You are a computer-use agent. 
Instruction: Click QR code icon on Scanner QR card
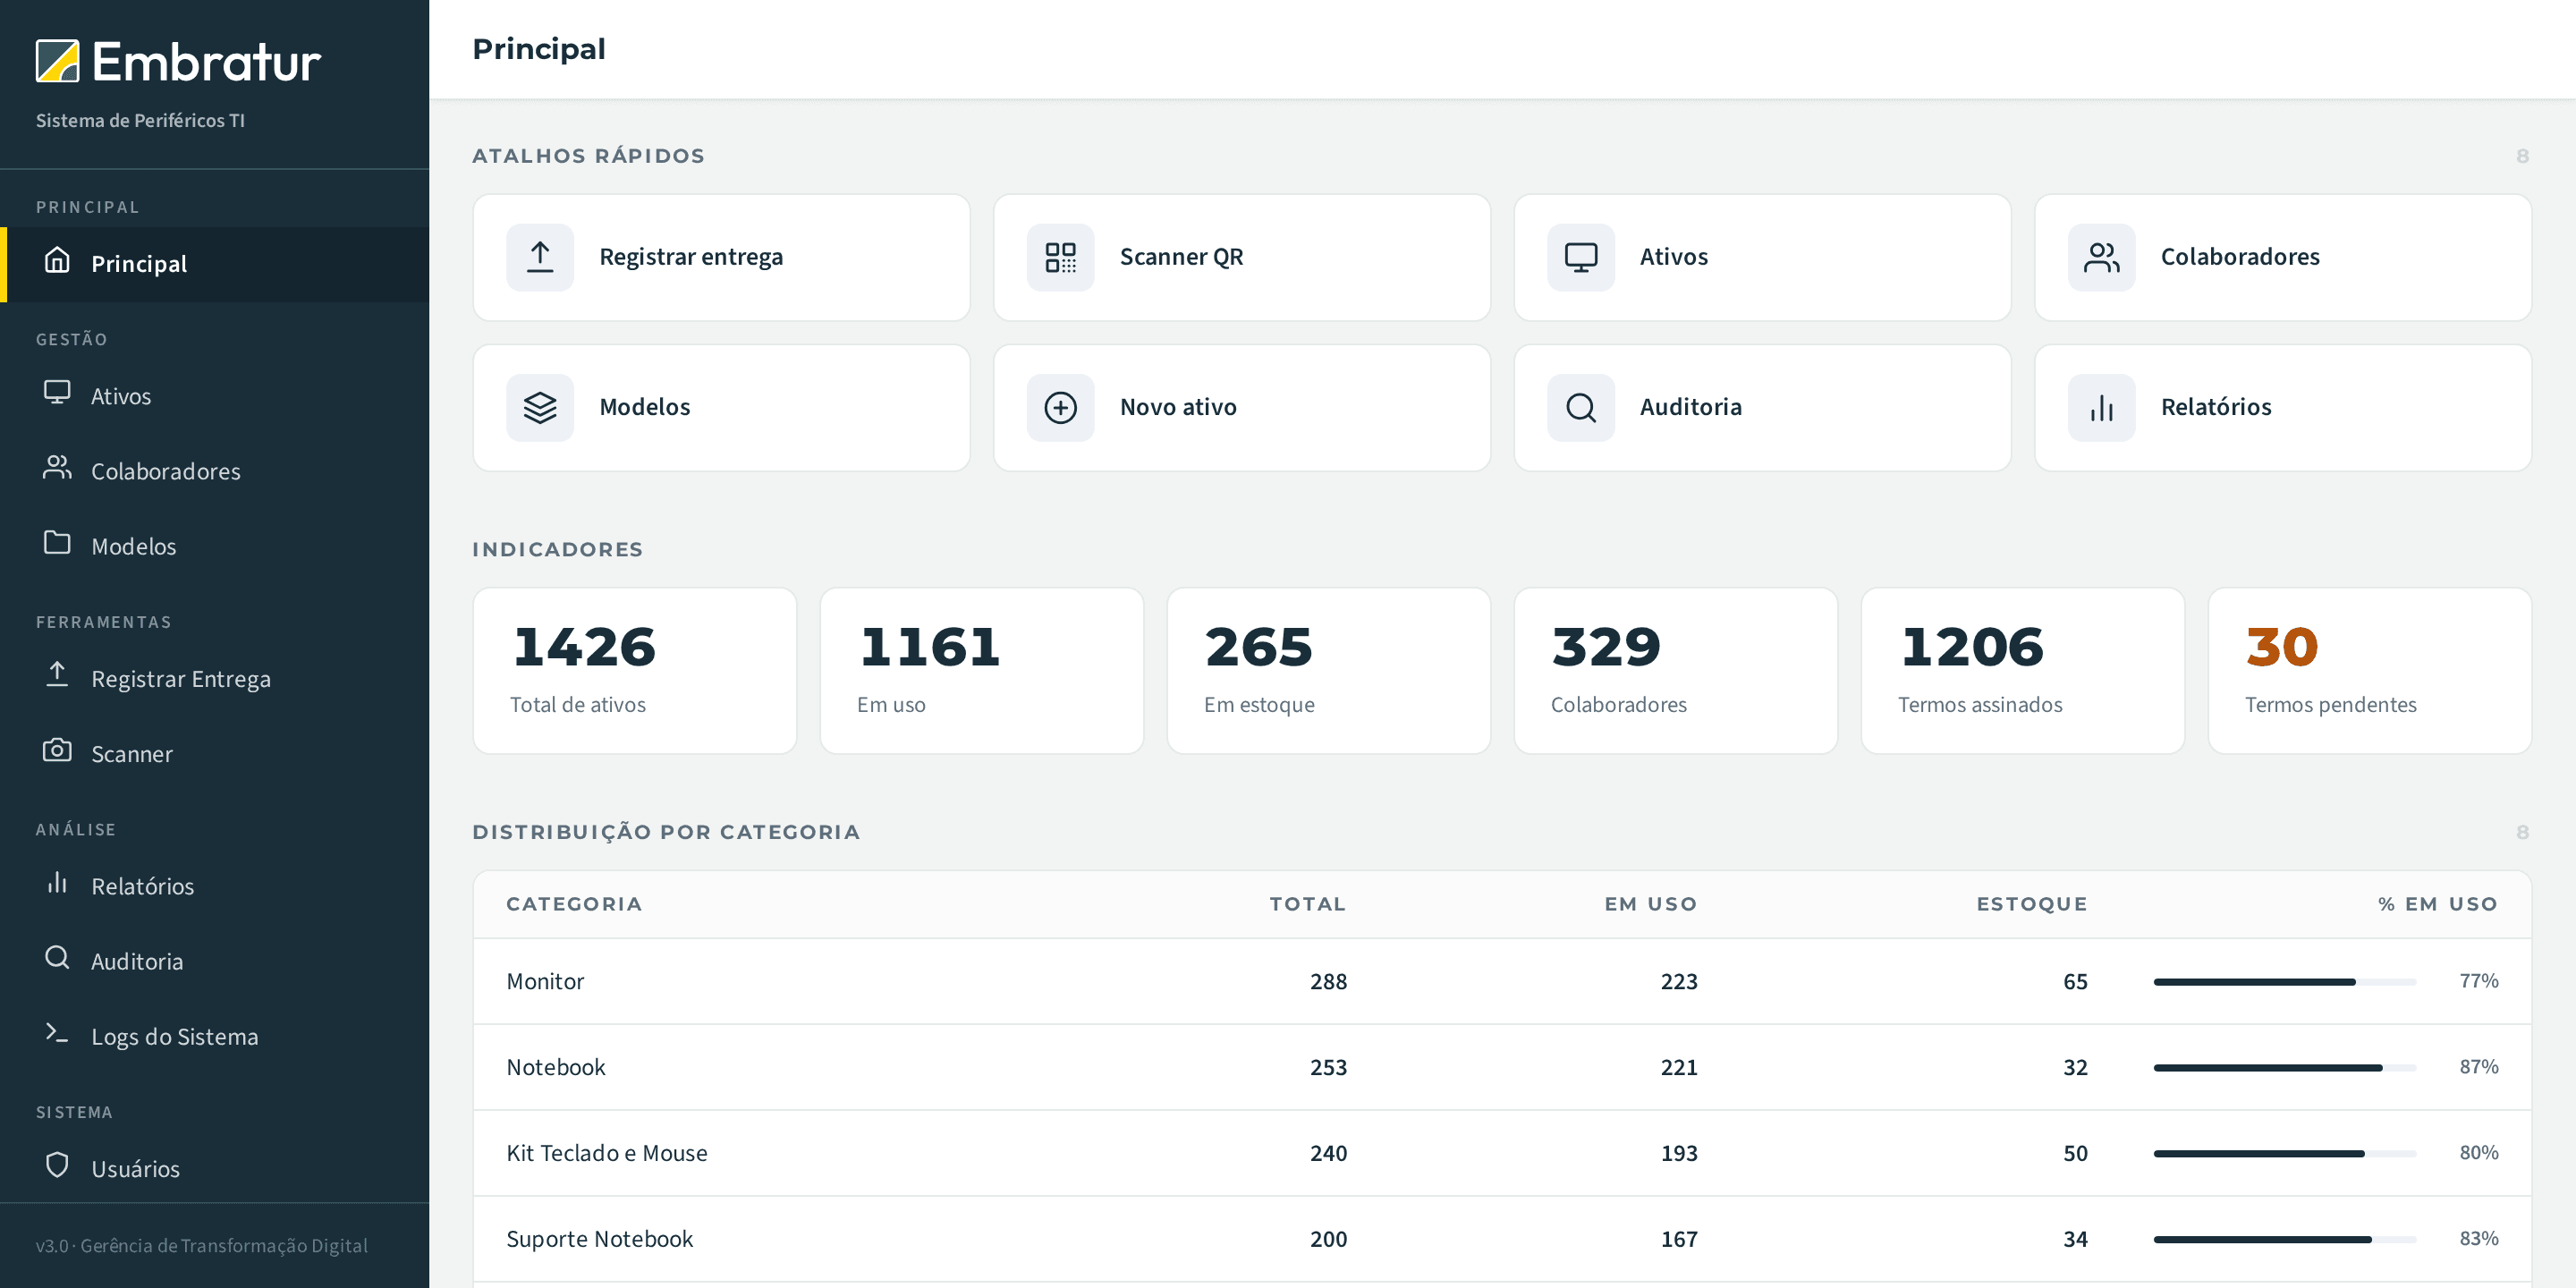click(1060, 257)
